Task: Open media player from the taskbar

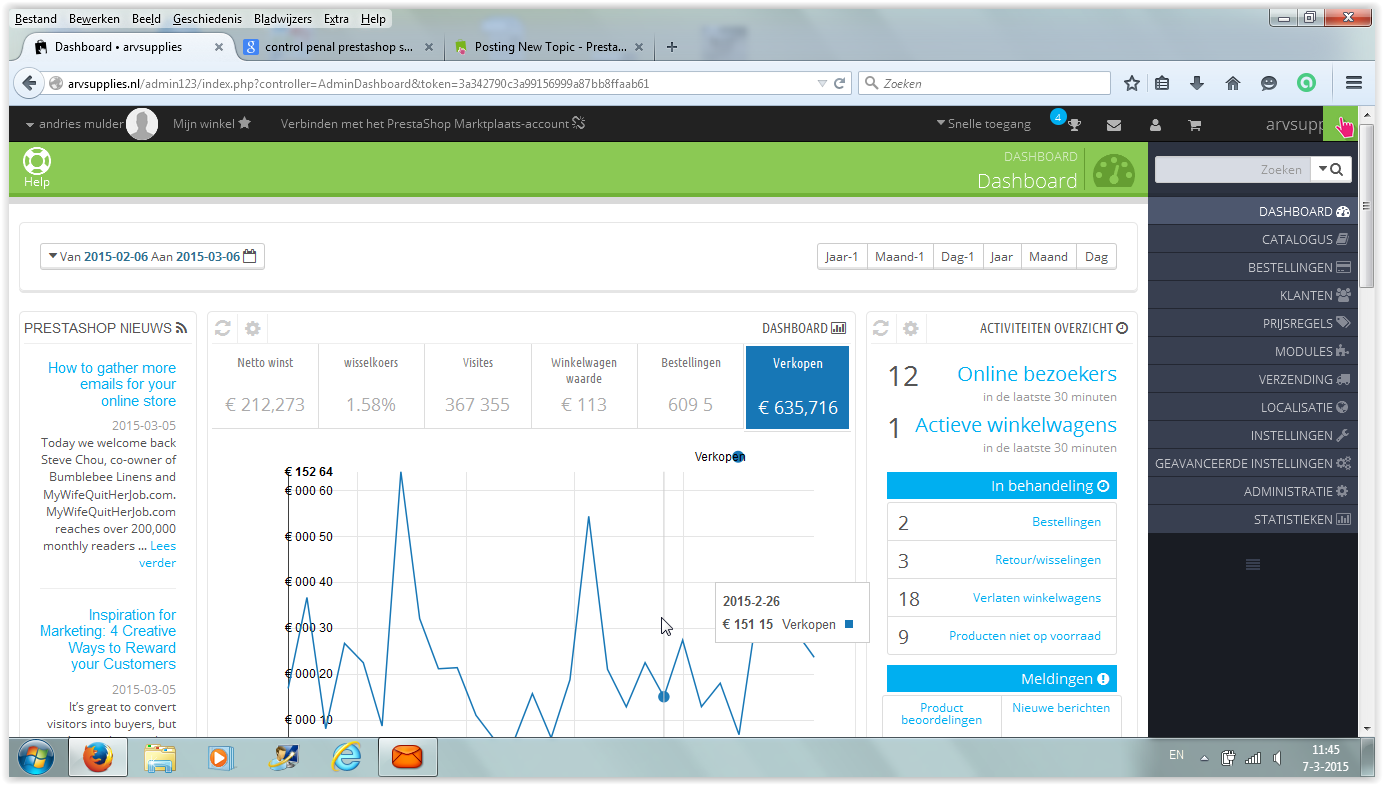Action: click(x=221, y=759)
